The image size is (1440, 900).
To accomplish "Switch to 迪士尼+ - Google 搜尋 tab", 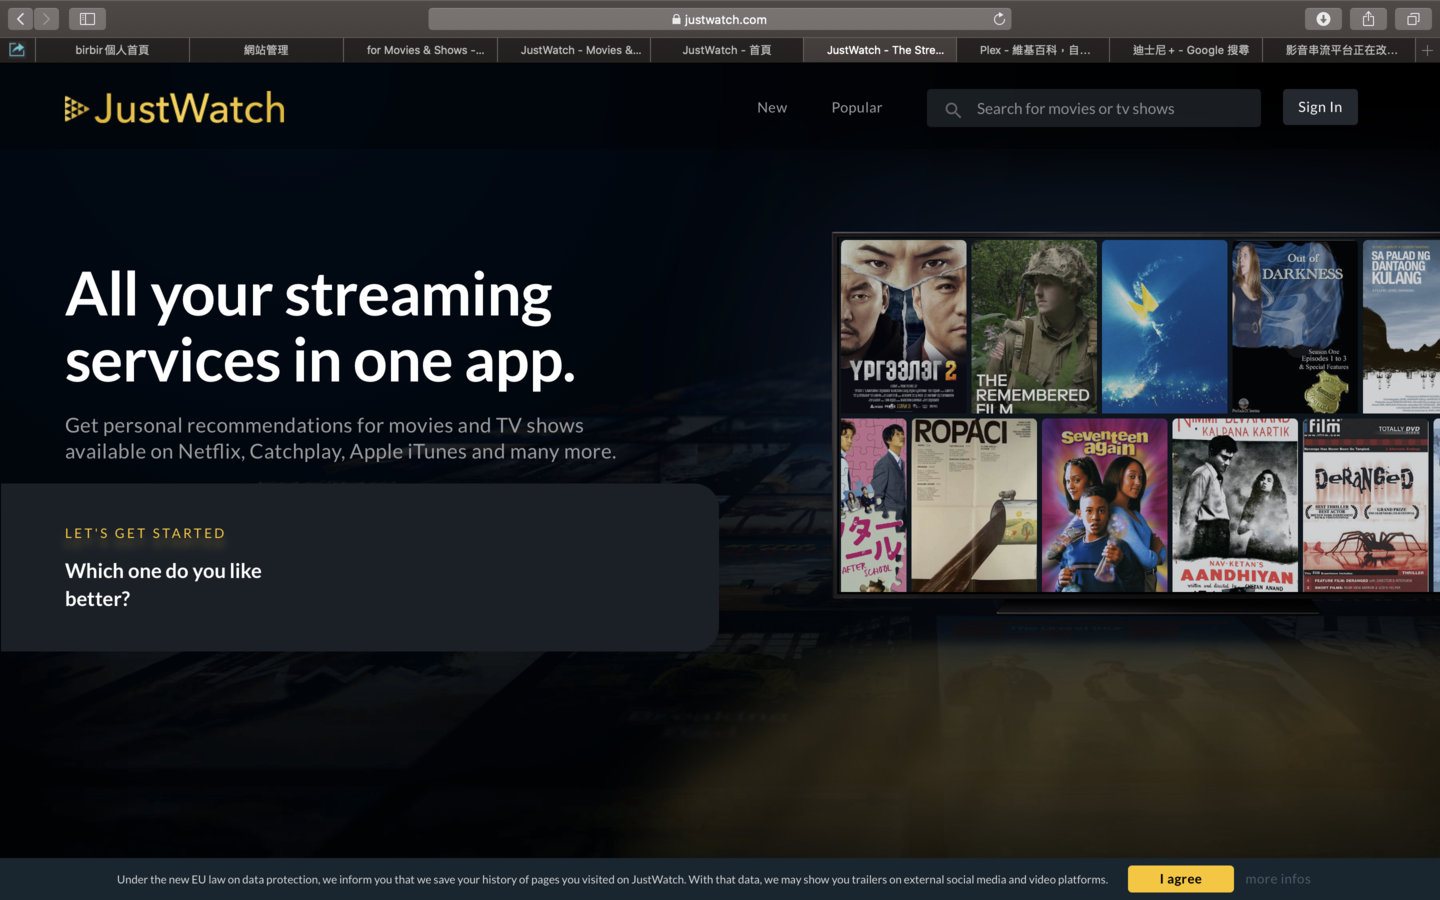I will point(1186,50).
